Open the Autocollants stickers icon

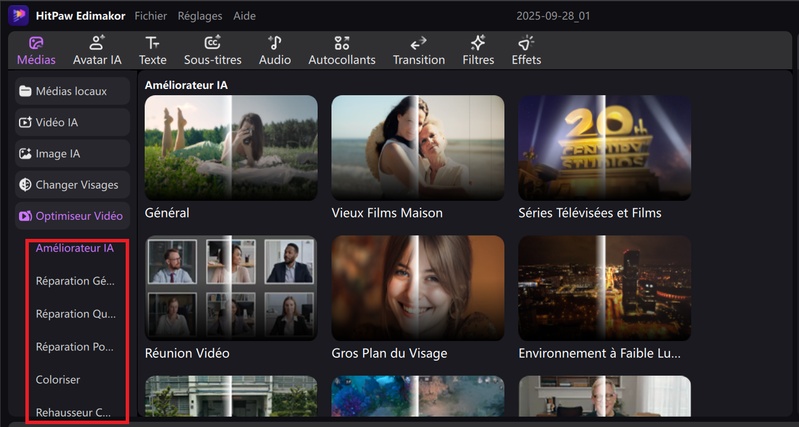pos(342,43)
